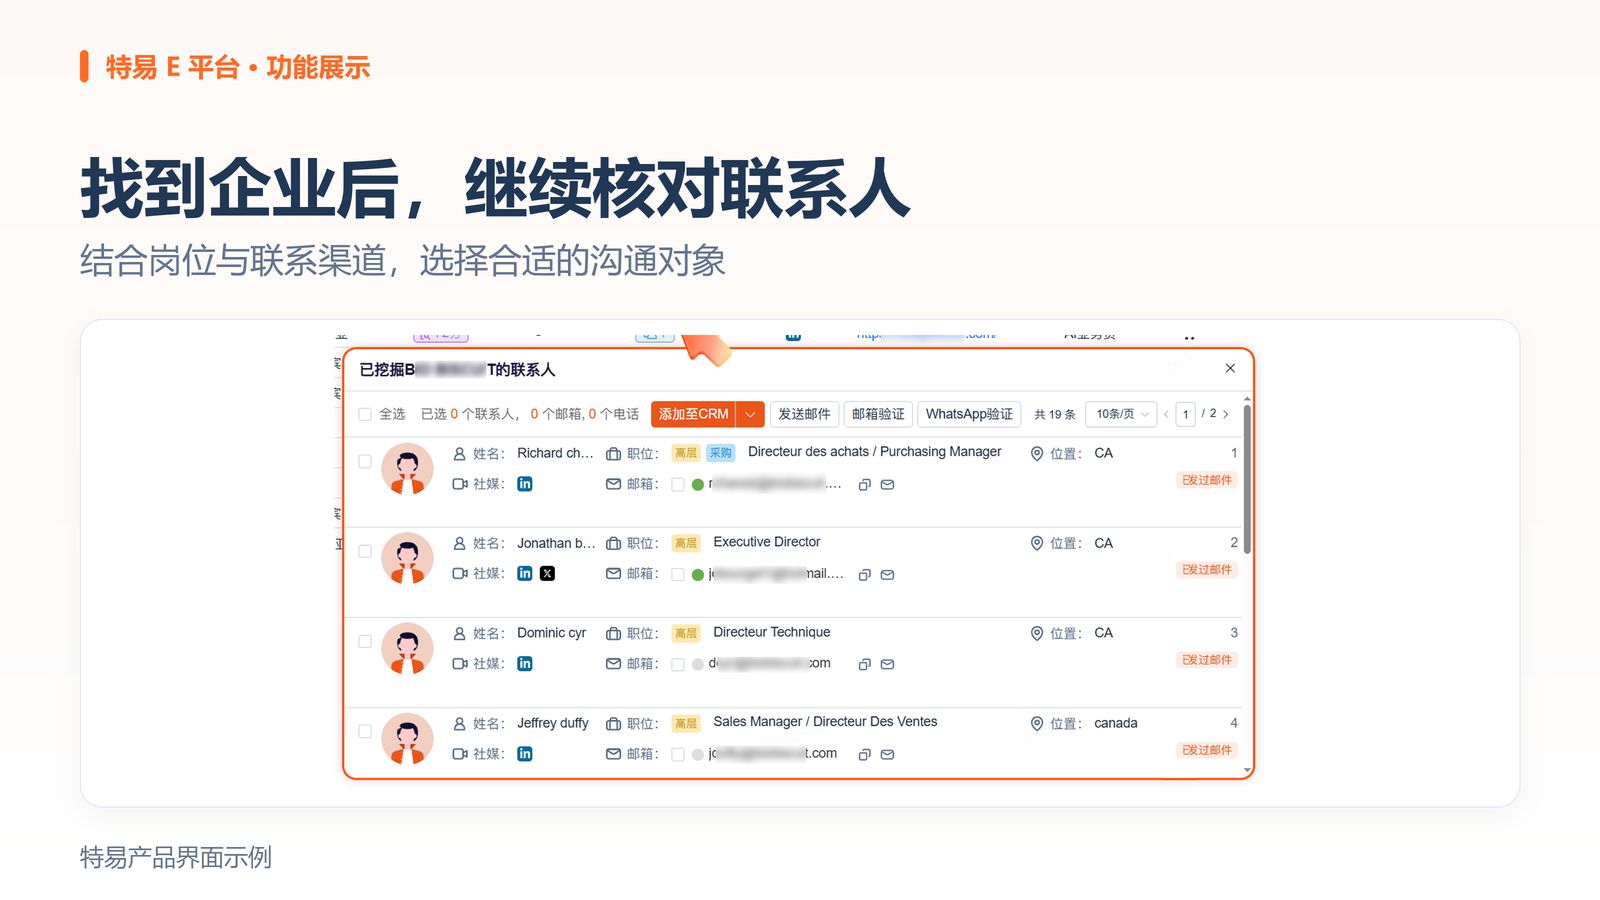Click the 高层 tag beside Executive Director

(686, 543)
